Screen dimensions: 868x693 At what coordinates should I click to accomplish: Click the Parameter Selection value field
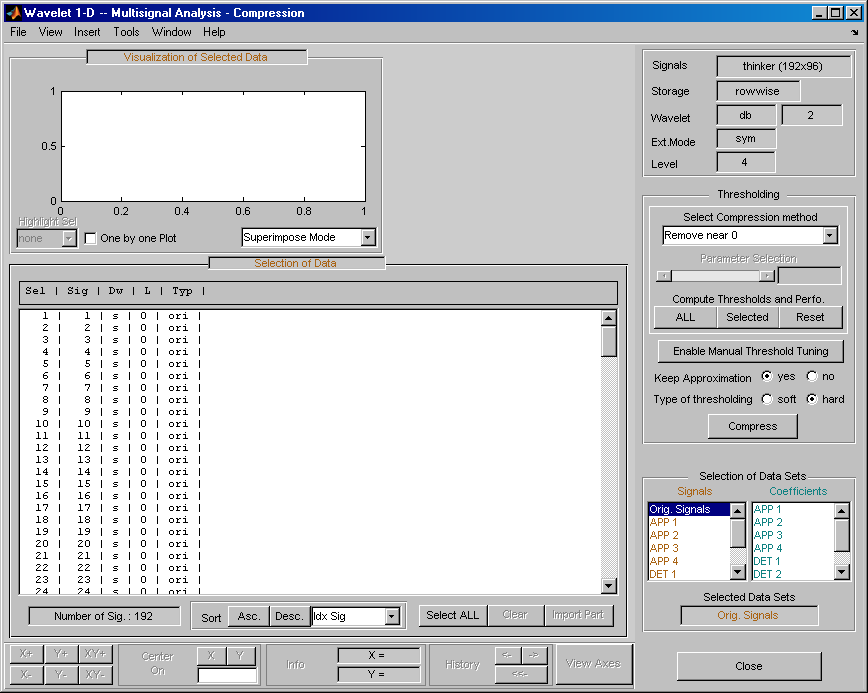point(810,276)
